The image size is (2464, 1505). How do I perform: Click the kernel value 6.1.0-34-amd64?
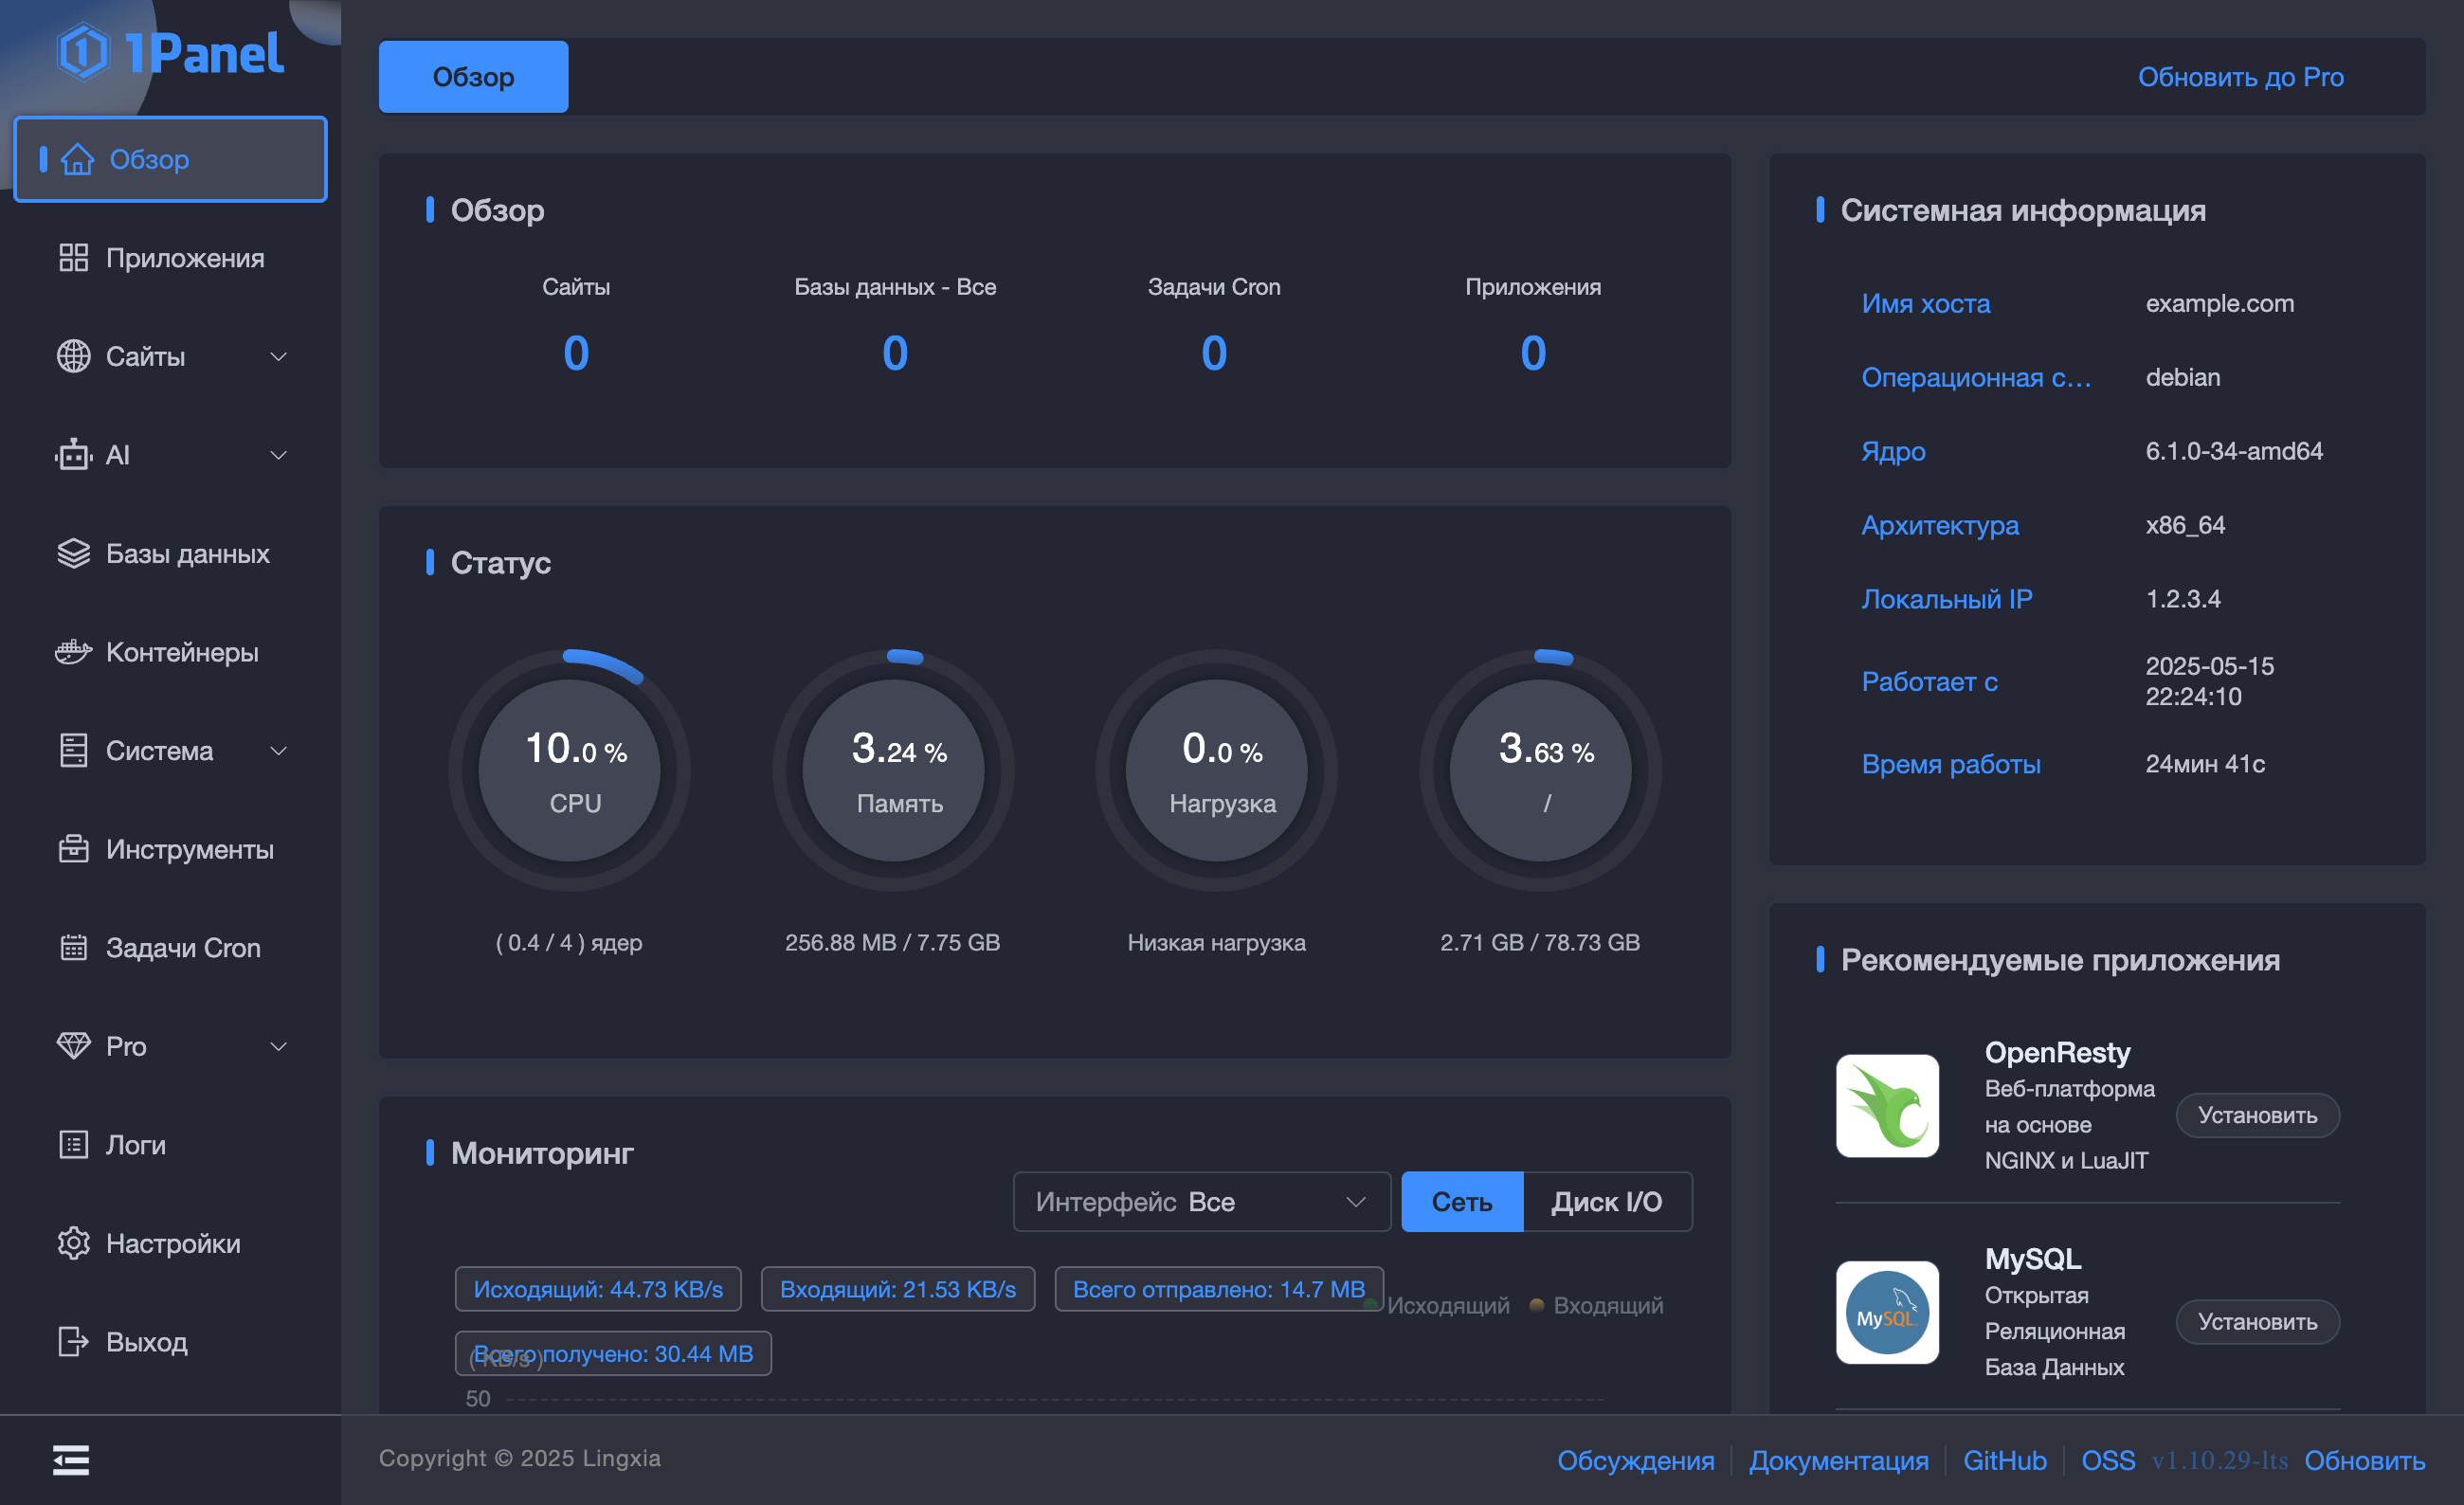click(x=2234, y=451)
